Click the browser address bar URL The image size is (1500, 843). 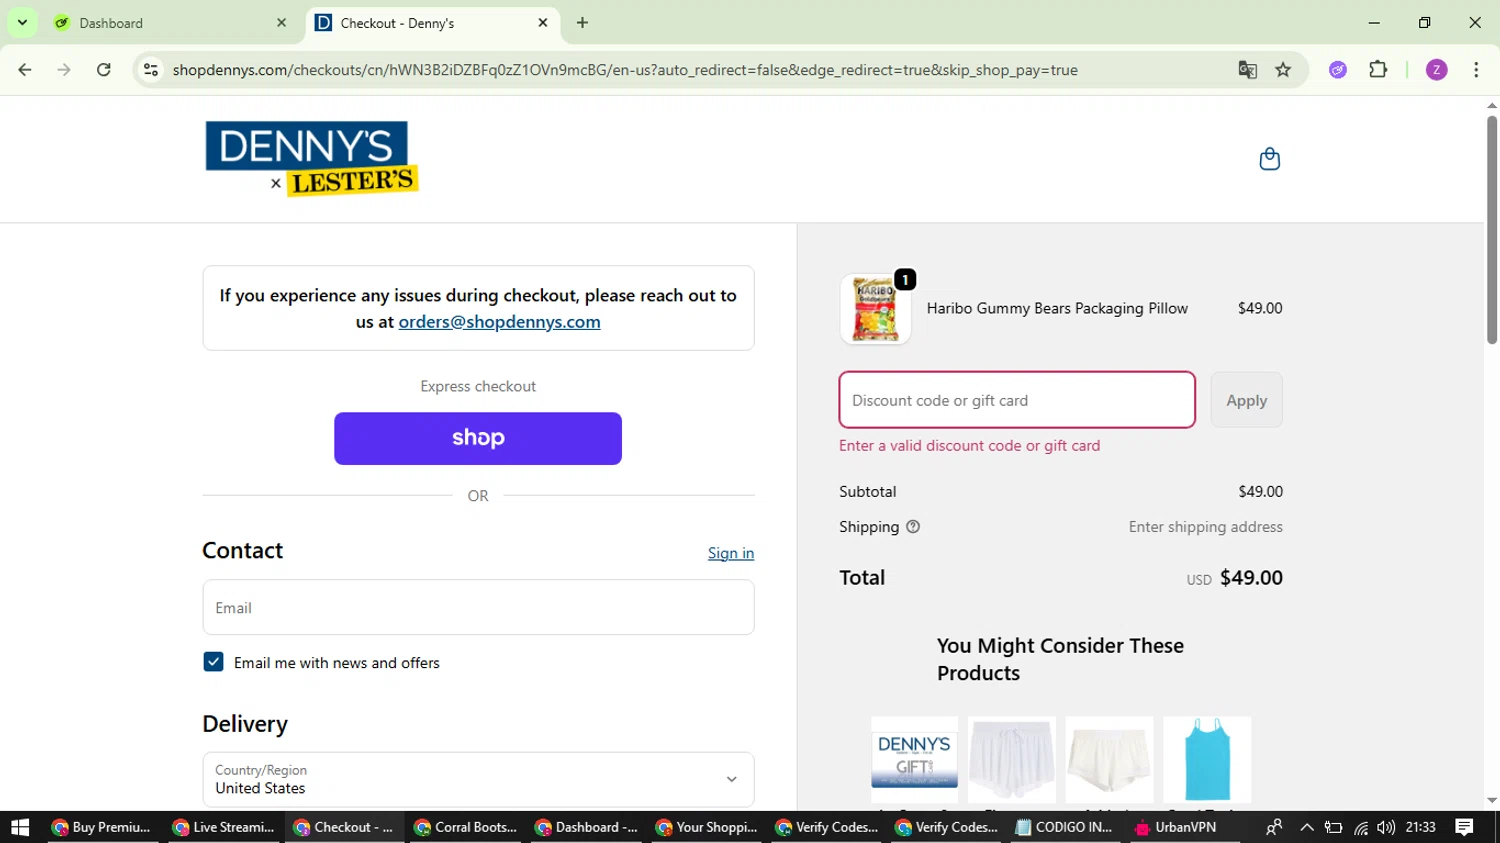pos(625,70)
